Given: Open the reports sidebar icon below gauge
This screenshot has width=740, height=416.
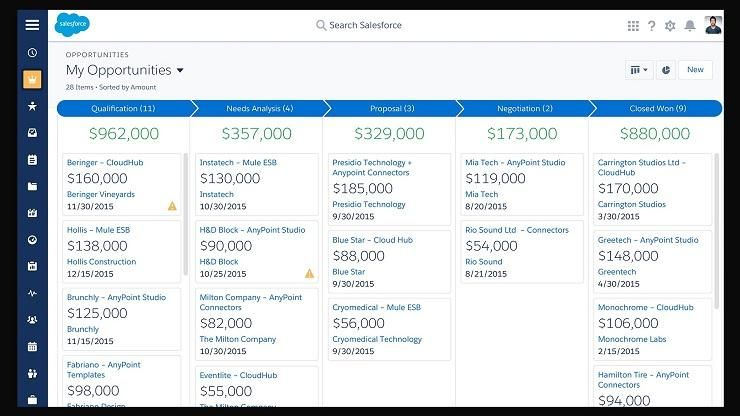Looking at the screenshot, I should click(32, 266).
